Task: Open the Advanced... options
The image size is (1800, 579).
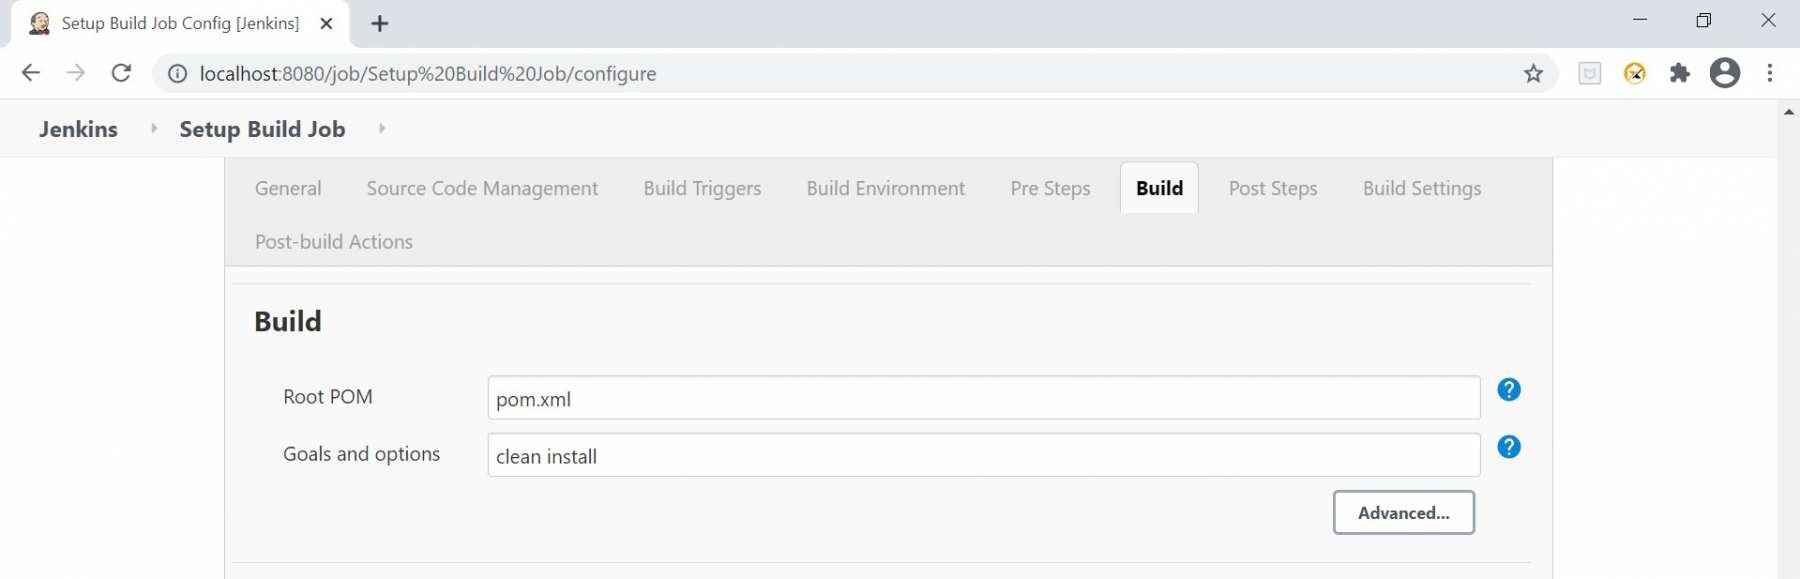Action: tap(1404, 512)
